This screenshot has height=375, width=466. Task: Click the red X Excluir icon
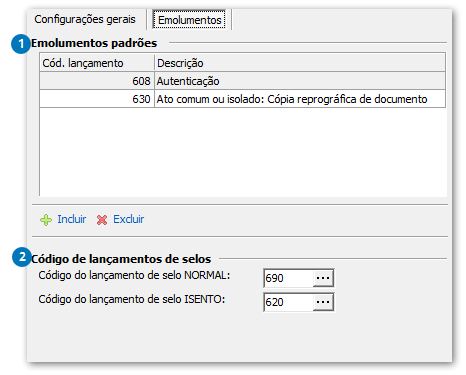[x=102, y=220]
